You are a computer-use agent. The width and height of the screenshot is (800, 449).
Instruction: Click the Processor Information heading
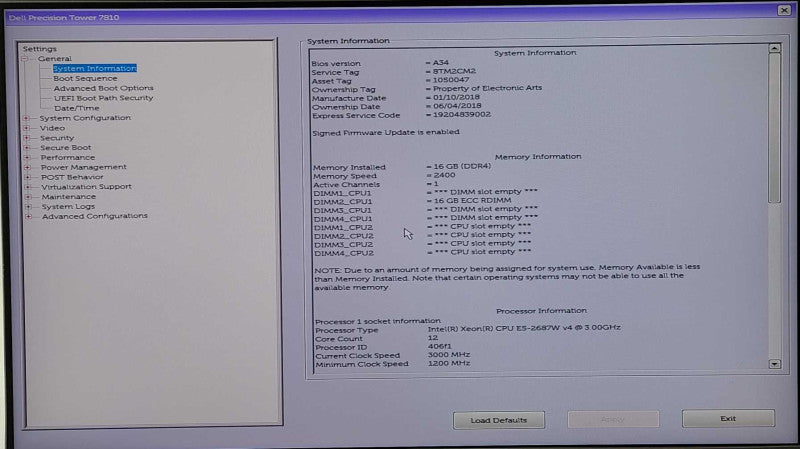541,311
